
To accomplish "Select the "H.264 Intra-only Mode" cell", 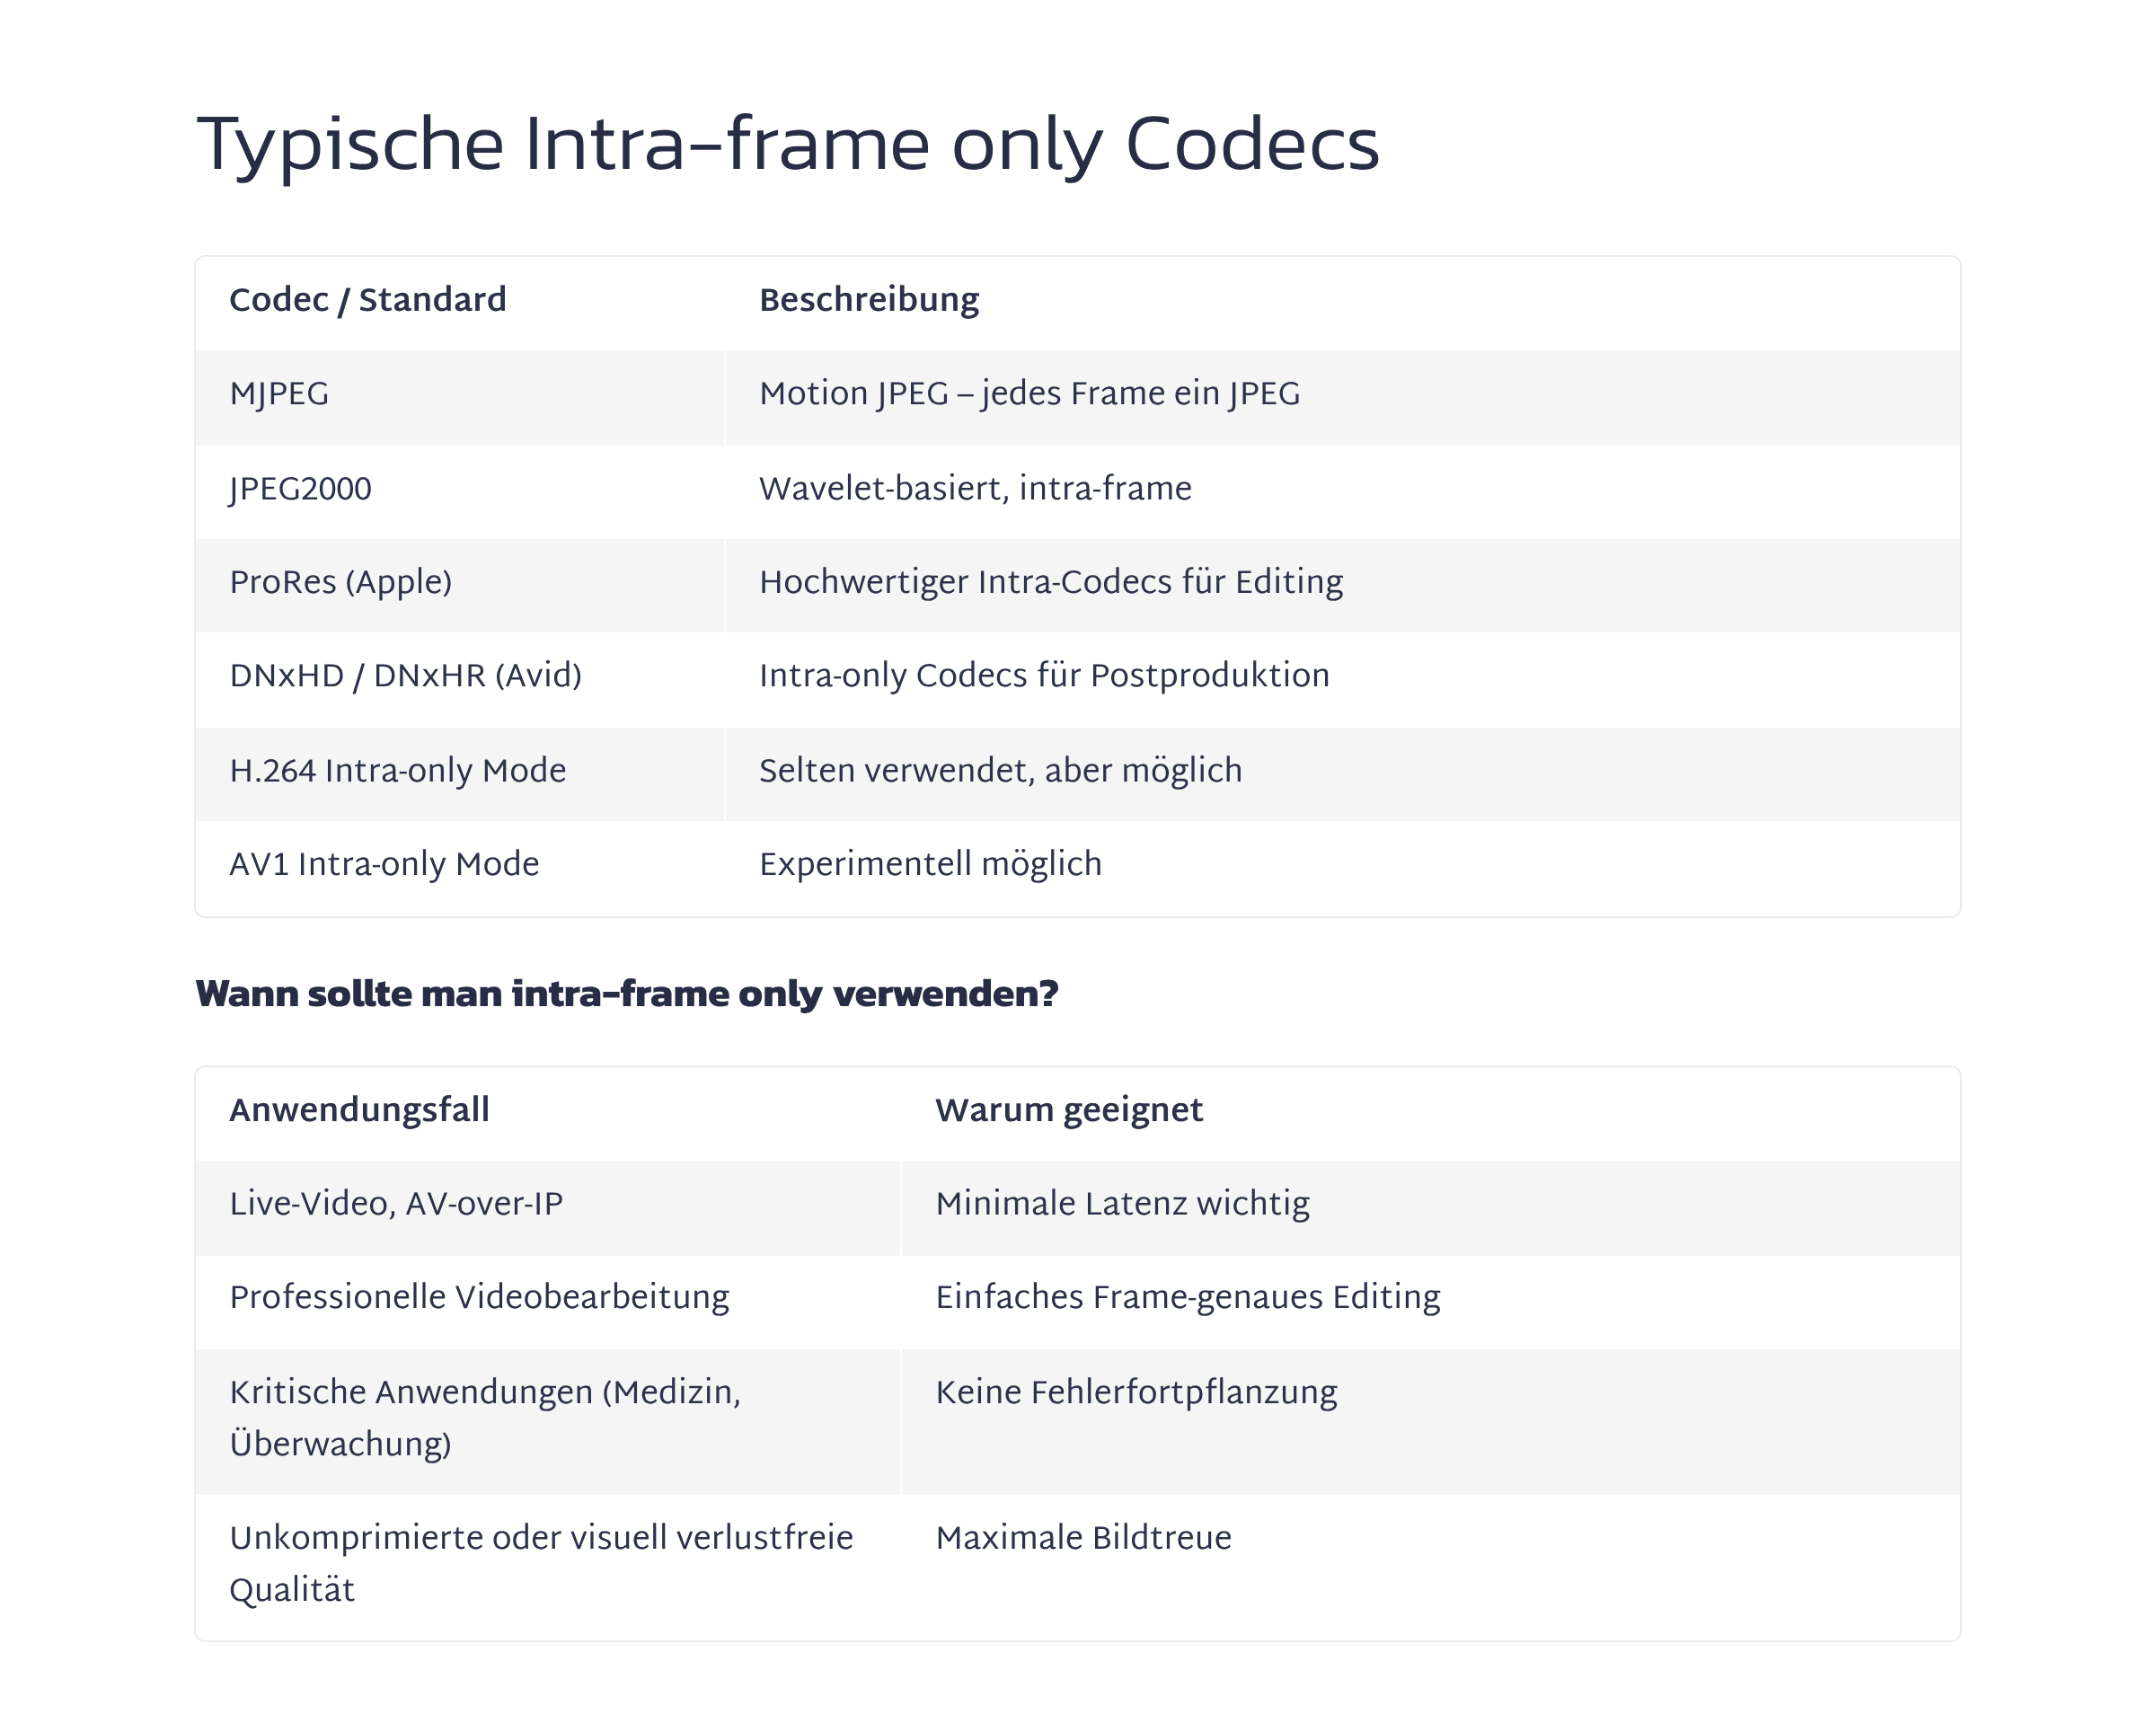I will 397,771.
